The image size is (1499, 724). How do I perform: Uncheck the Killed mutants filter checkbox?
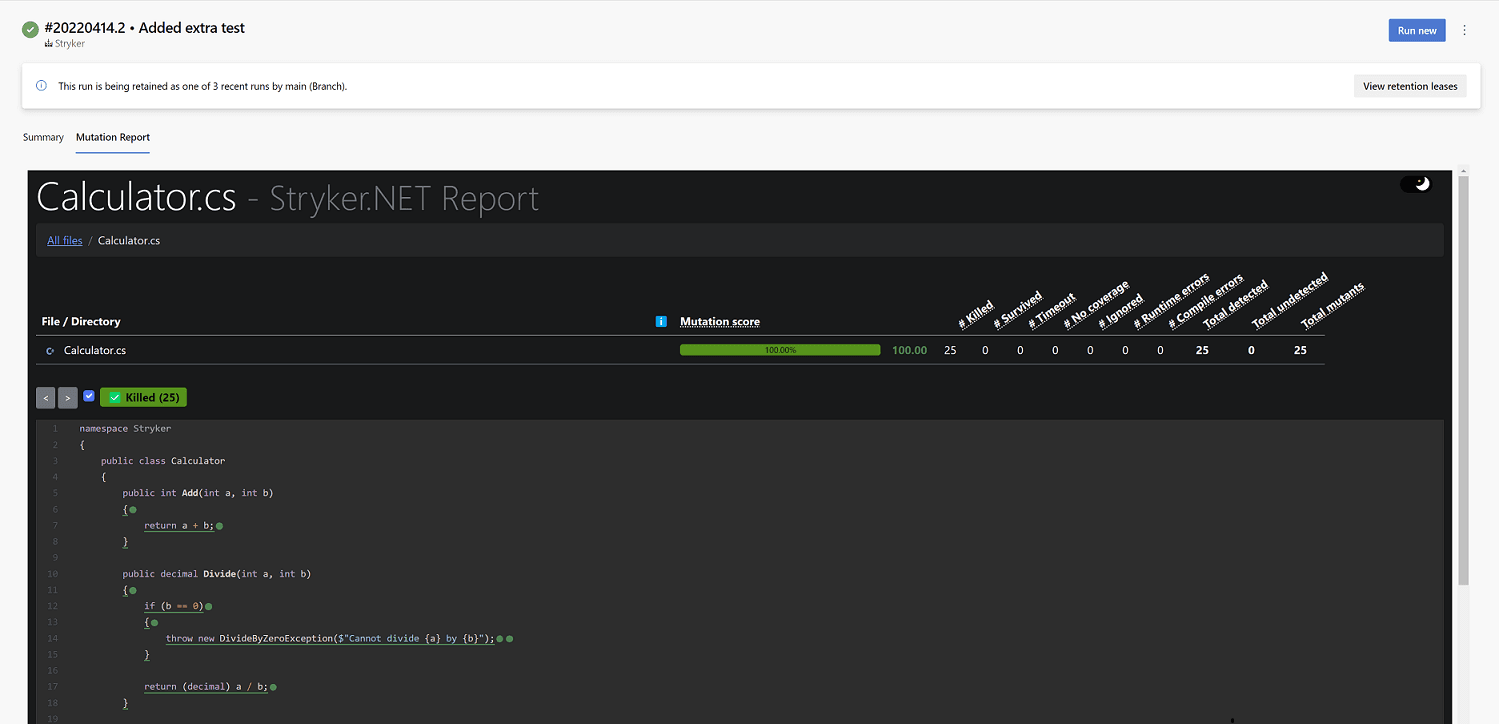click(x=89, y=396)
